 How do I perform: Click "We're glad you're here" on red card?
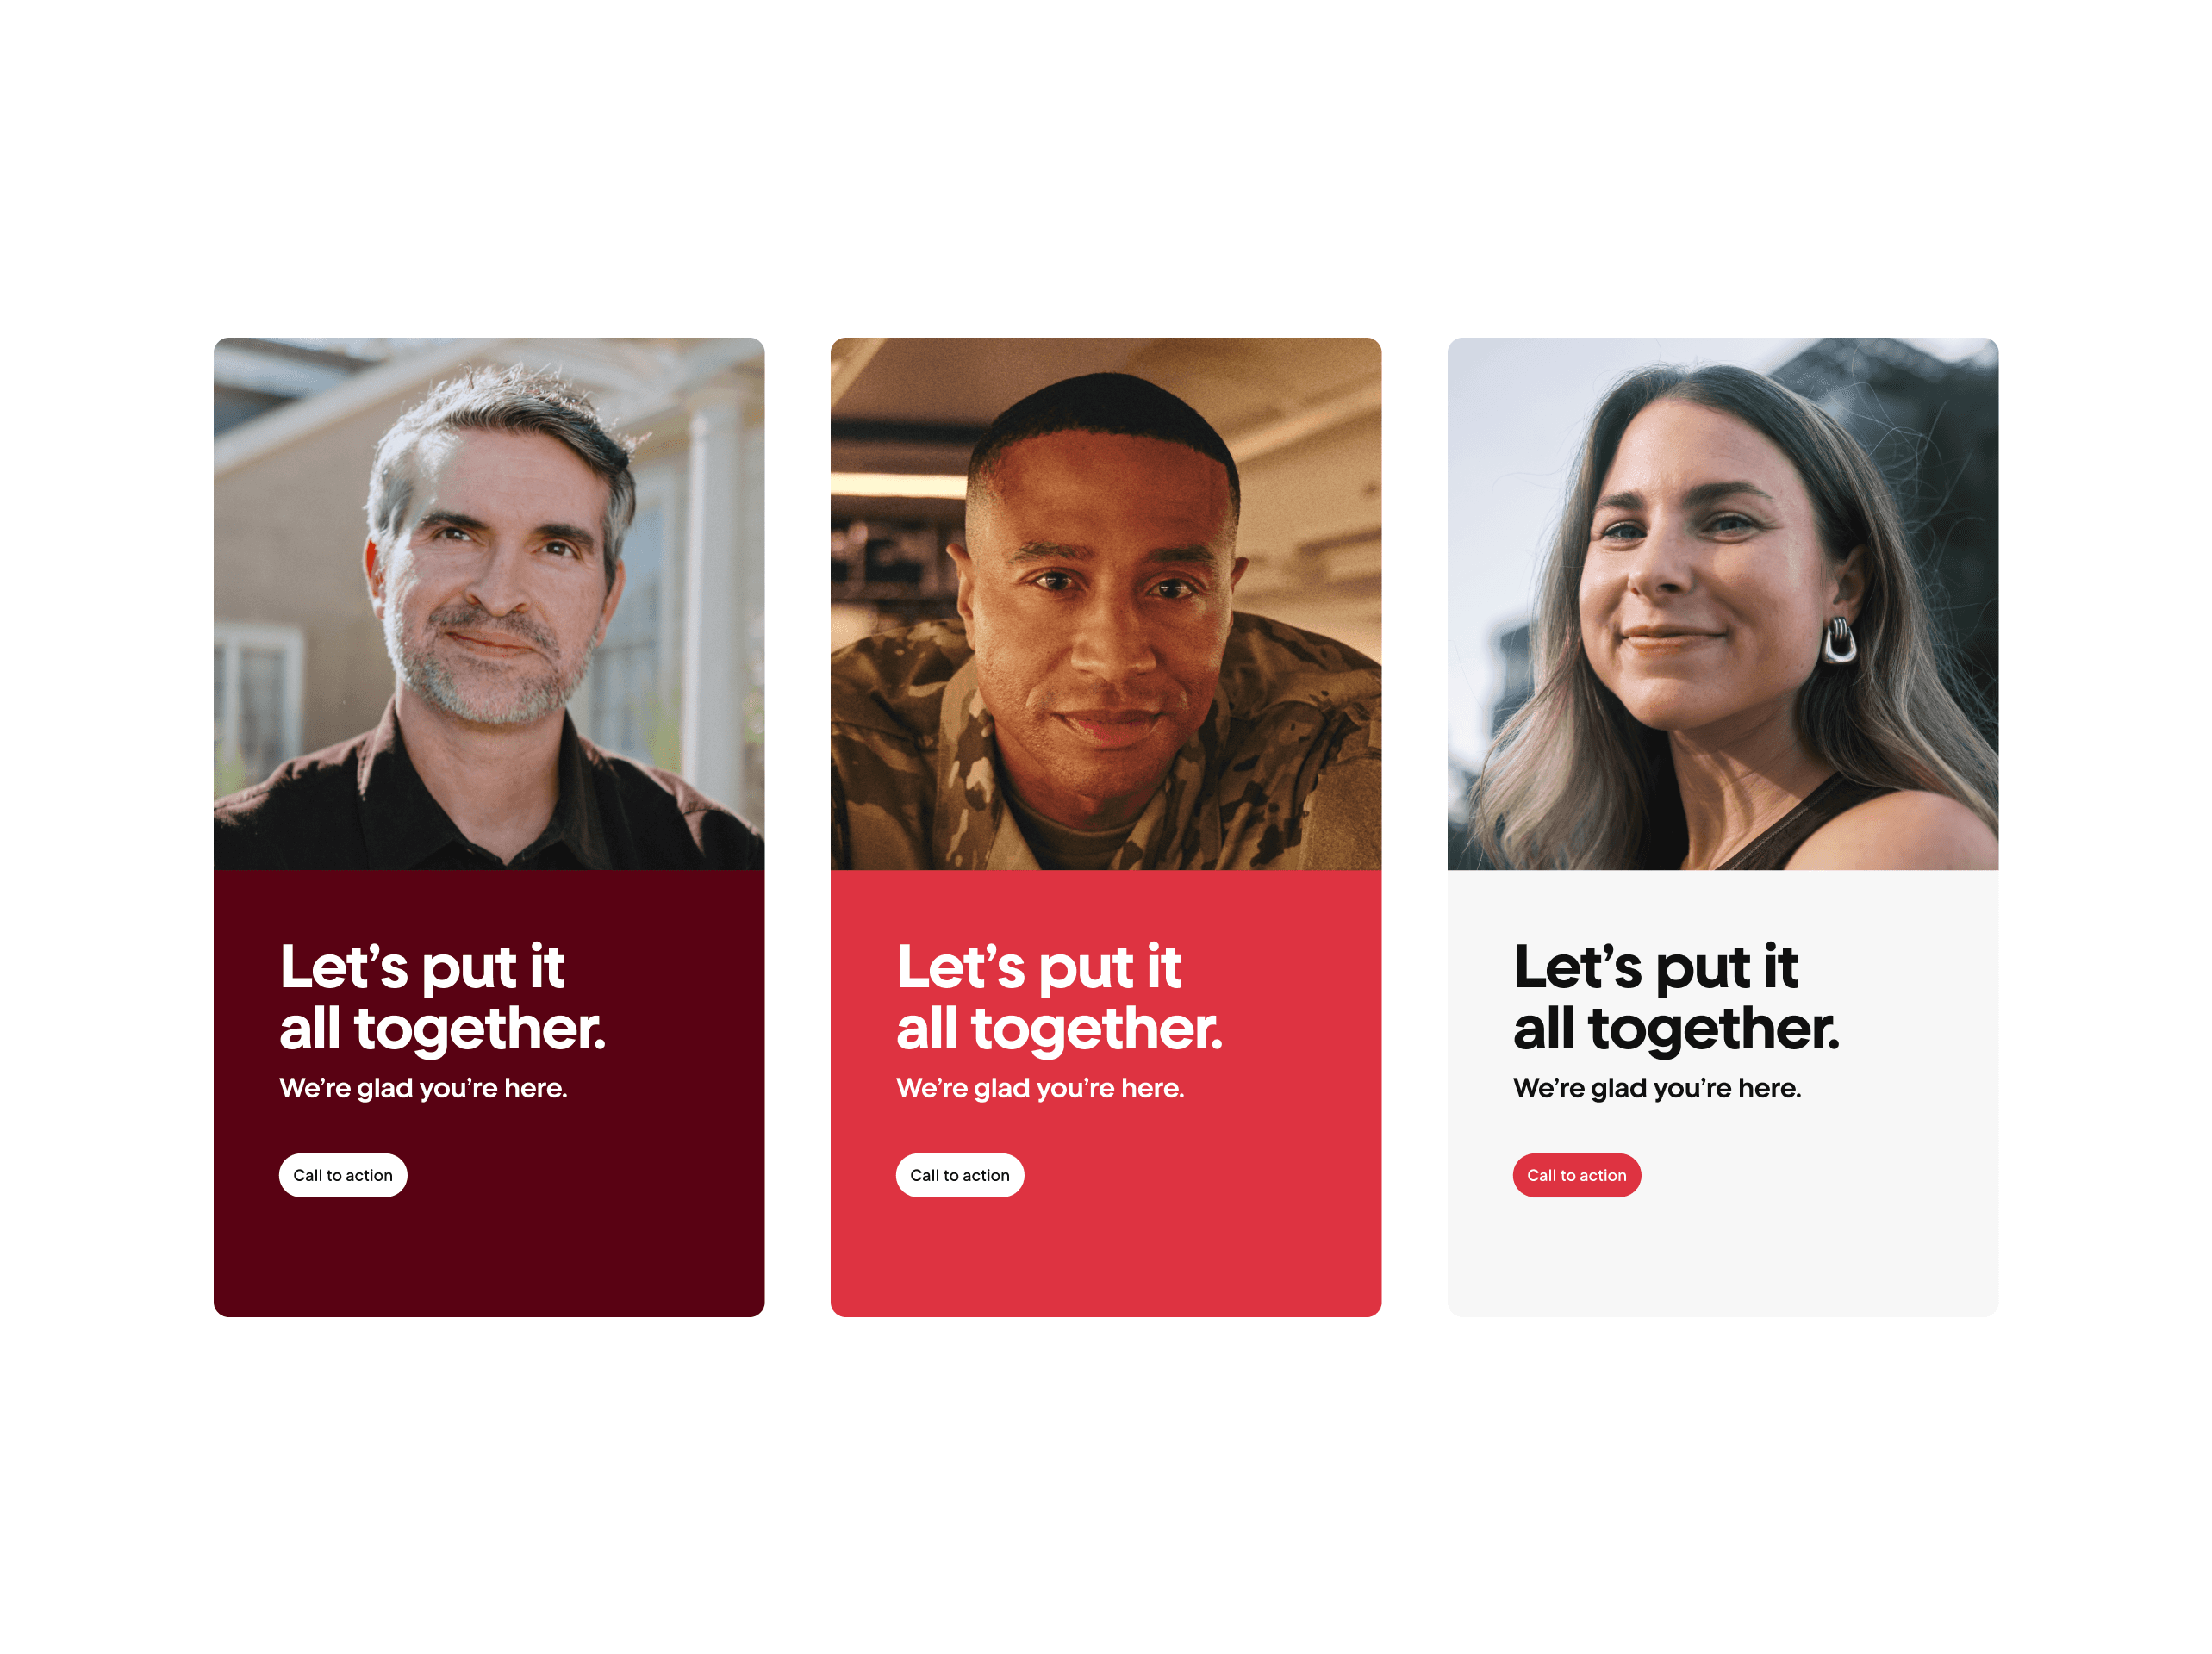pyautogui.click(x=1040, y=1088)
